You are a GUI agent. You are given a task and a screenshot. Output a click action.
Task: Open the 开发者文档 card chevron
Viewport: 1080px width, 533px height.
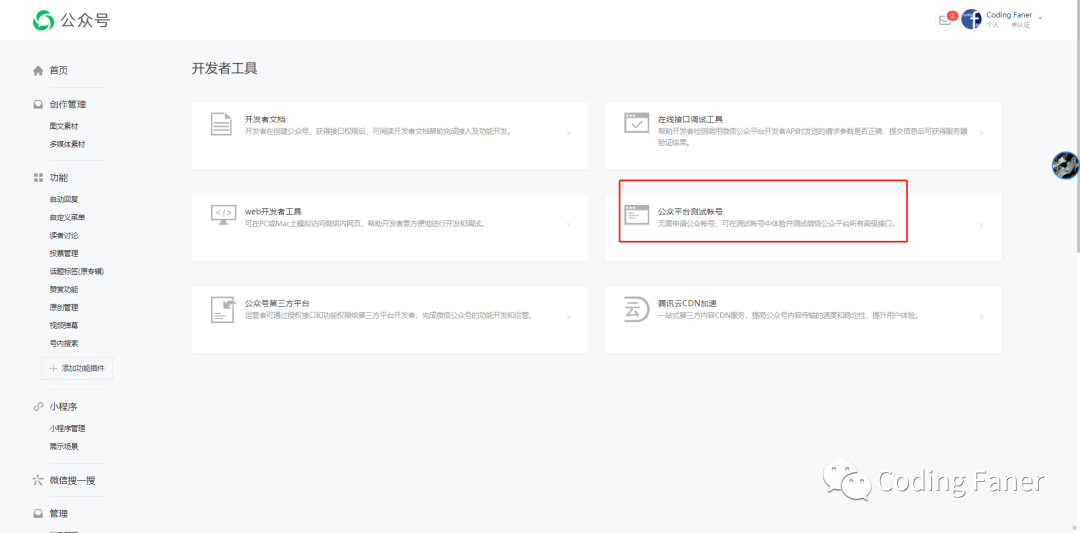[568, 134]
